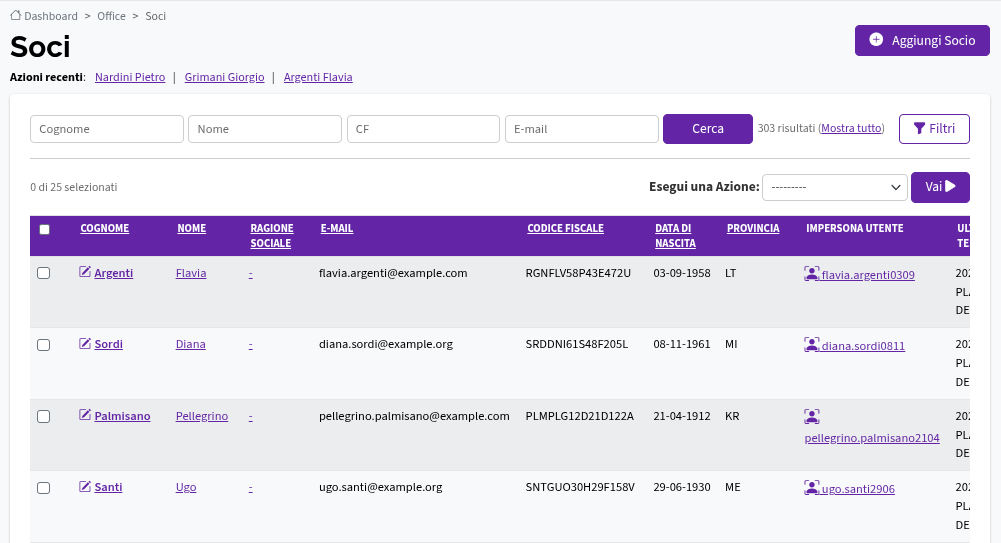Click the Cerca search button
This screenshot has width=1001, height=543.
pos(708,129)
